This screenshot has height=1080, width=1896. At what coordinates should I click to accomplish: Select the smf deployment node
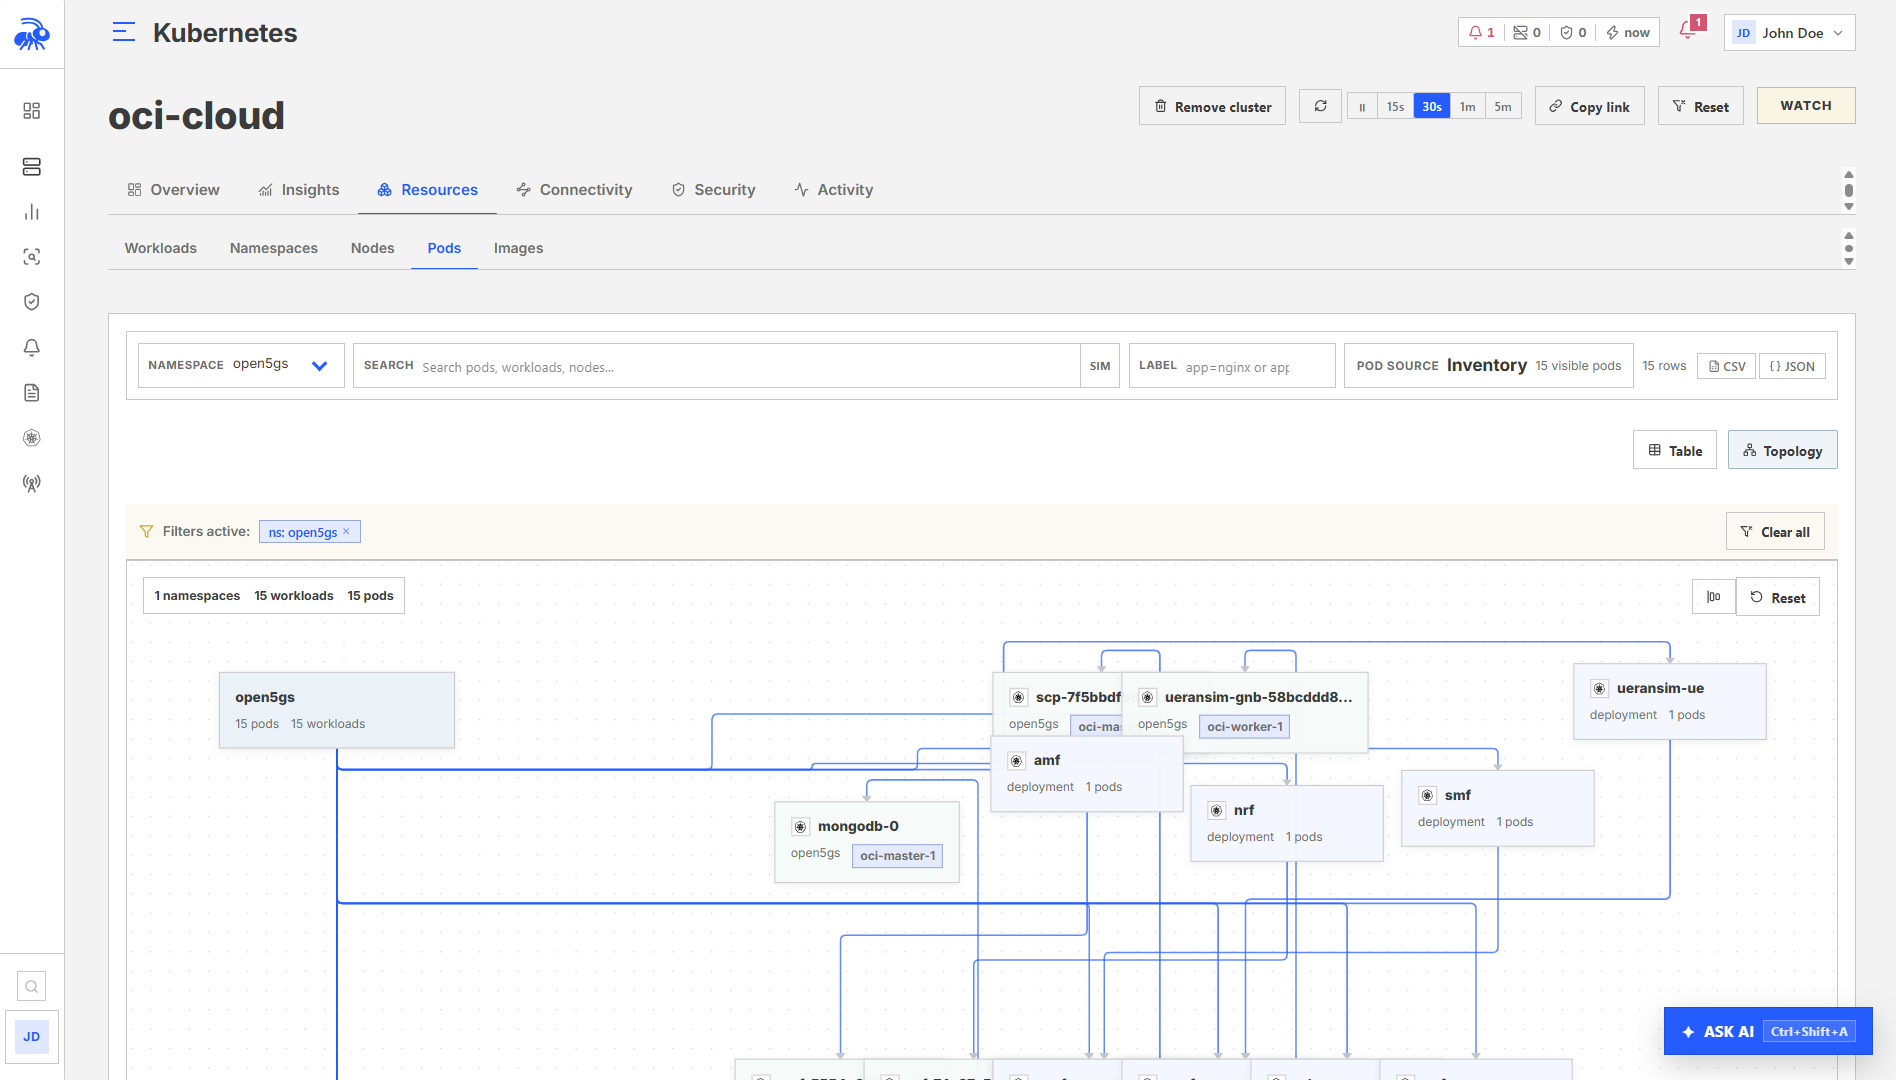click(x=1498, y=808)
